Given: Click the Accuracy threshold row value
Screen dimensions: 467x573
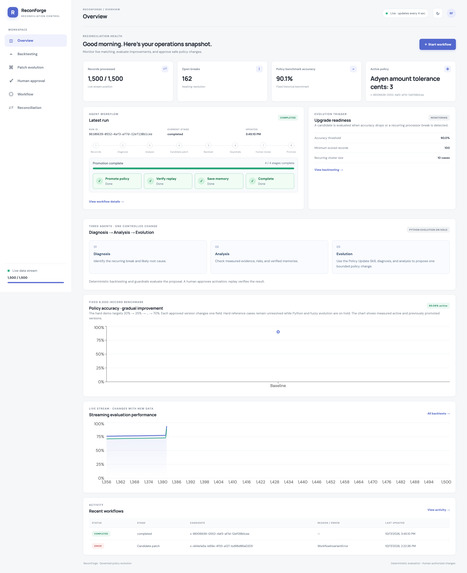Looking at the screenshot, I should point(445,138).
